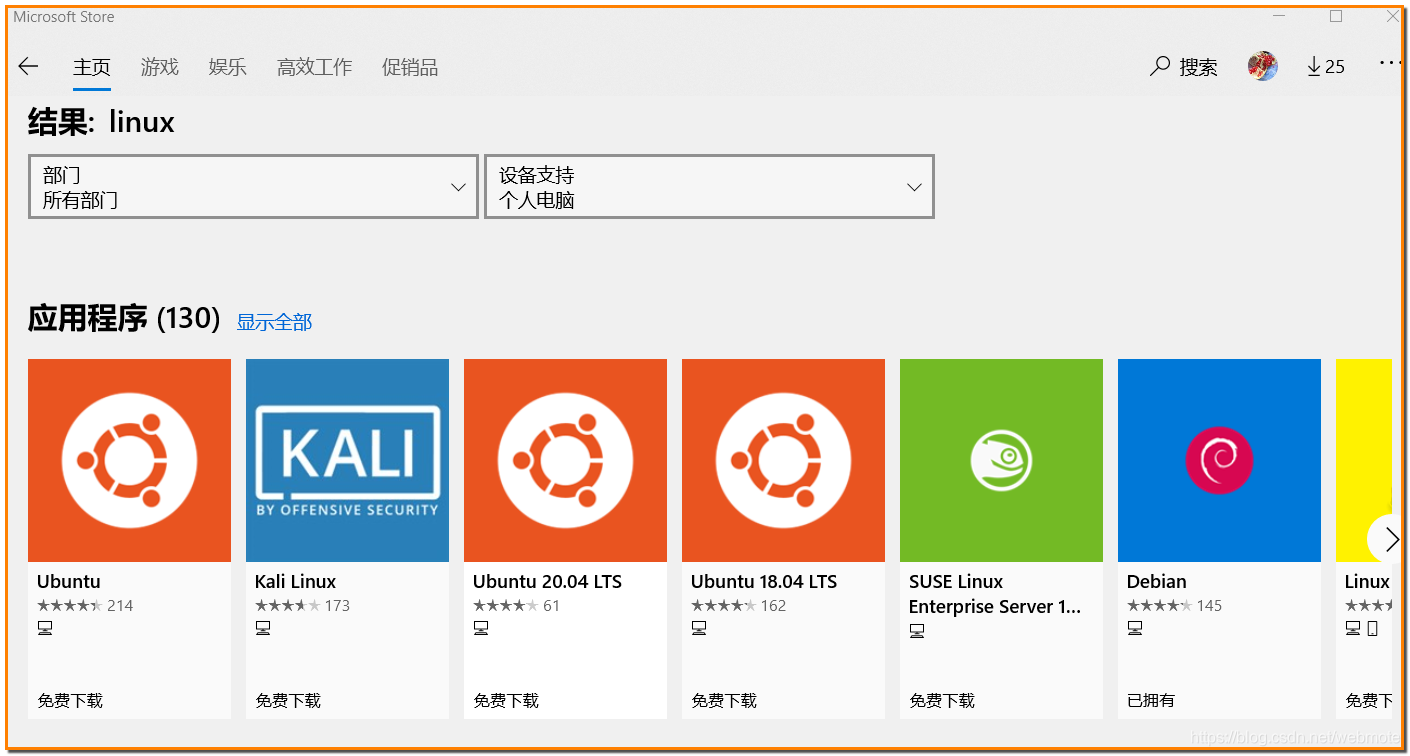Image resolution: width=1410 pixels, height=756 pixels.
Task: Minimize the Microsoft Store window
Action: point(1279,16)
